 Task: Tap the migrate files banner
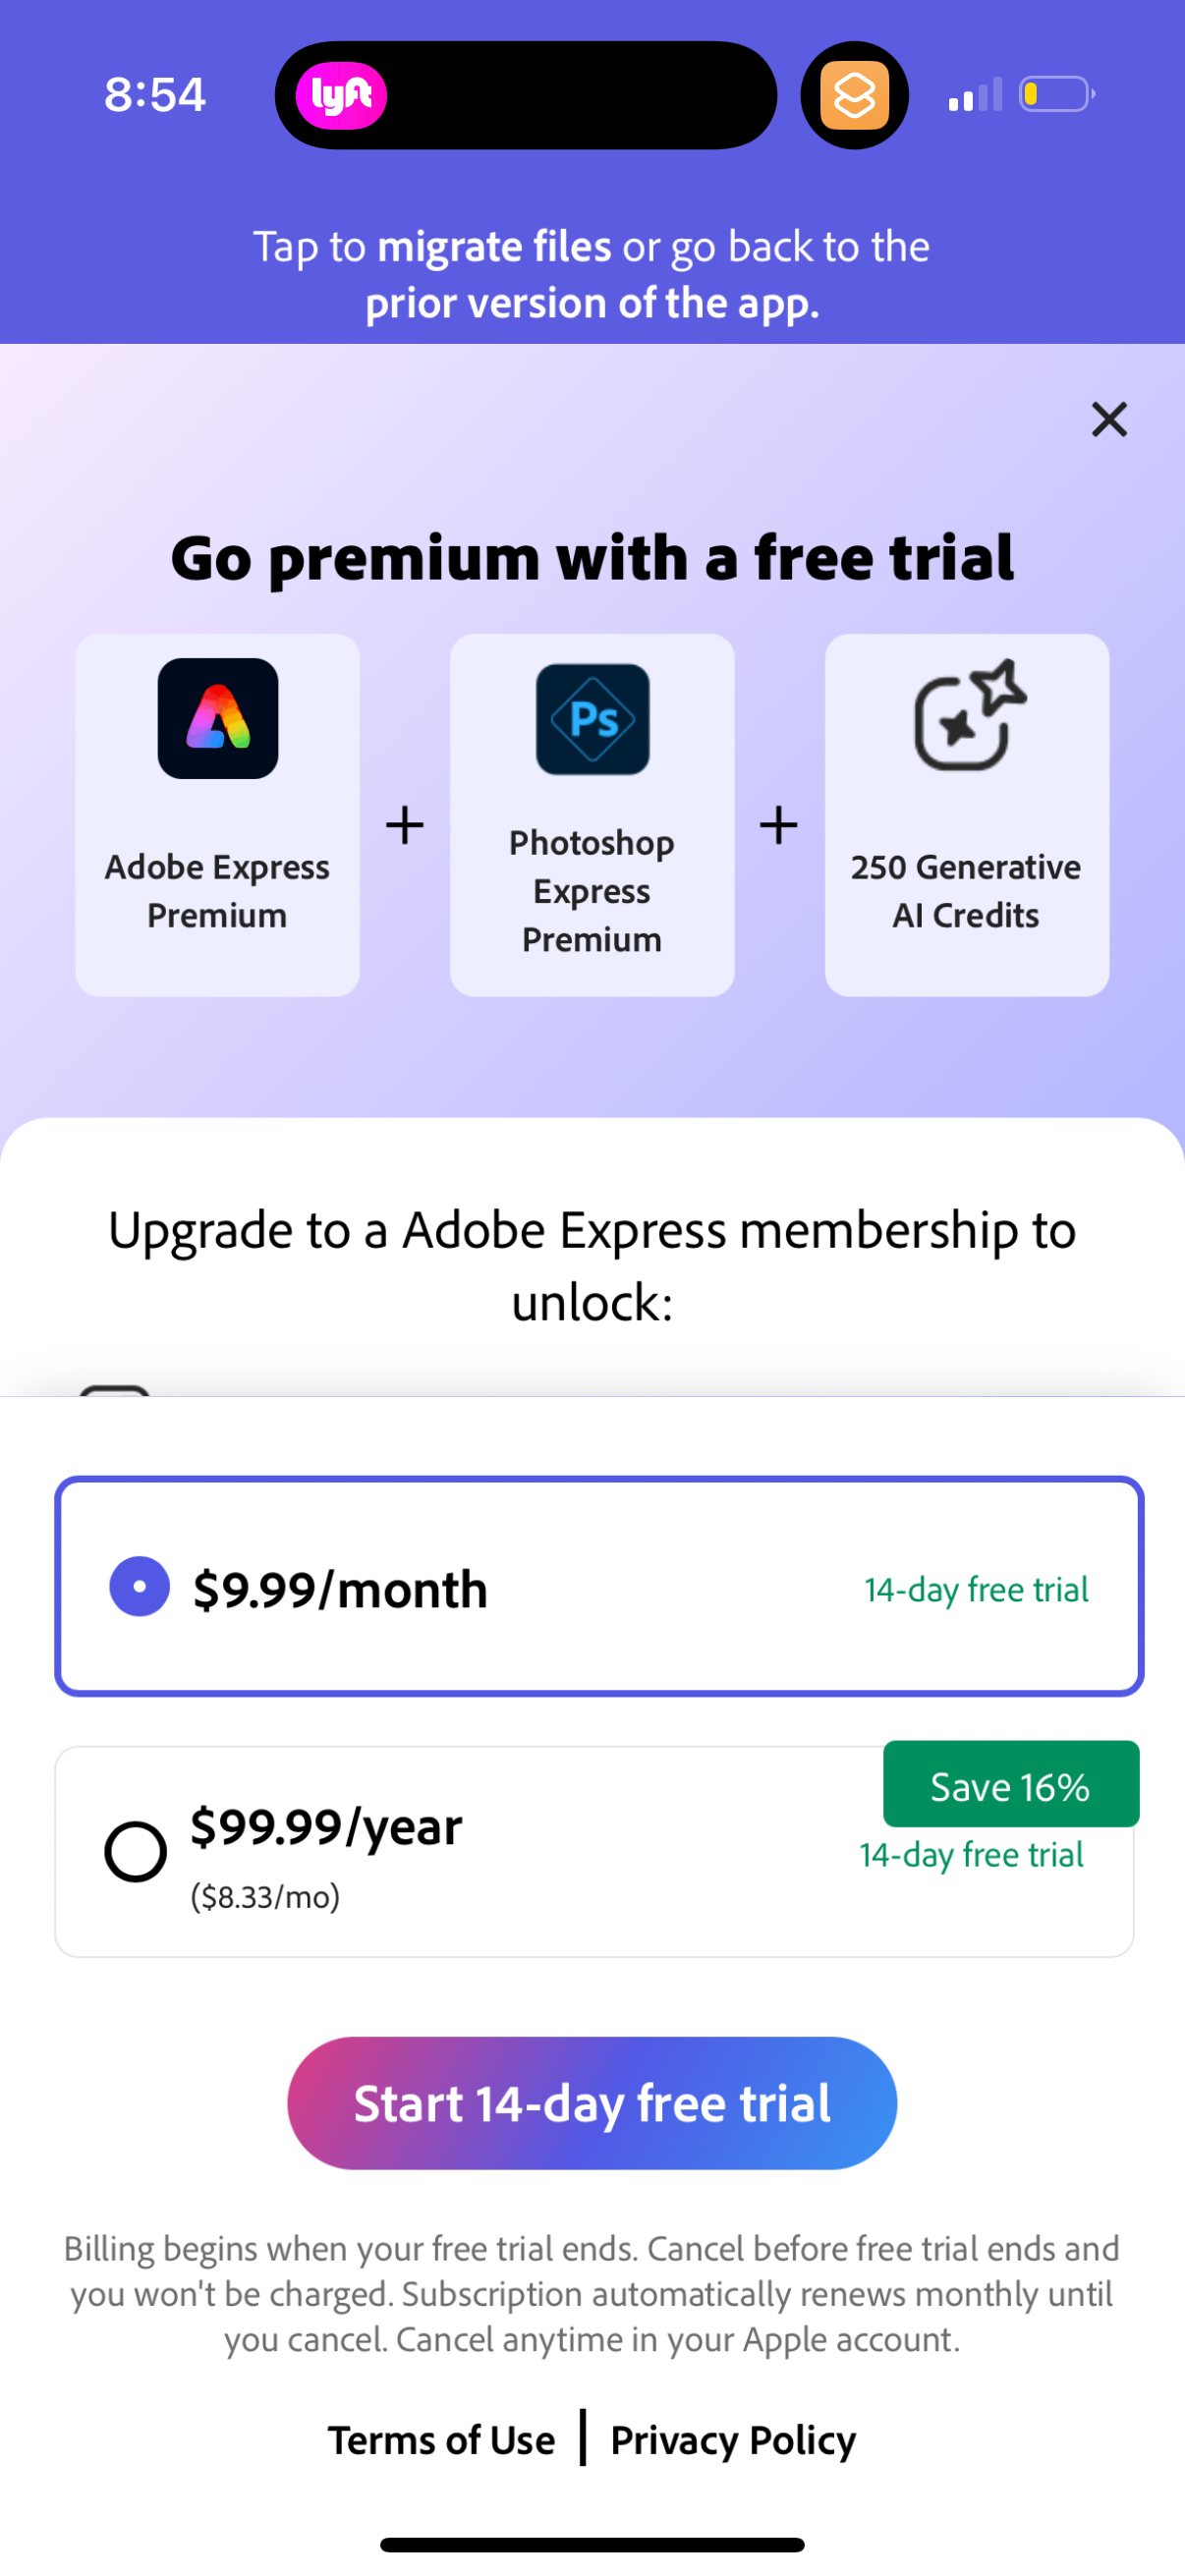pos(592,273)
